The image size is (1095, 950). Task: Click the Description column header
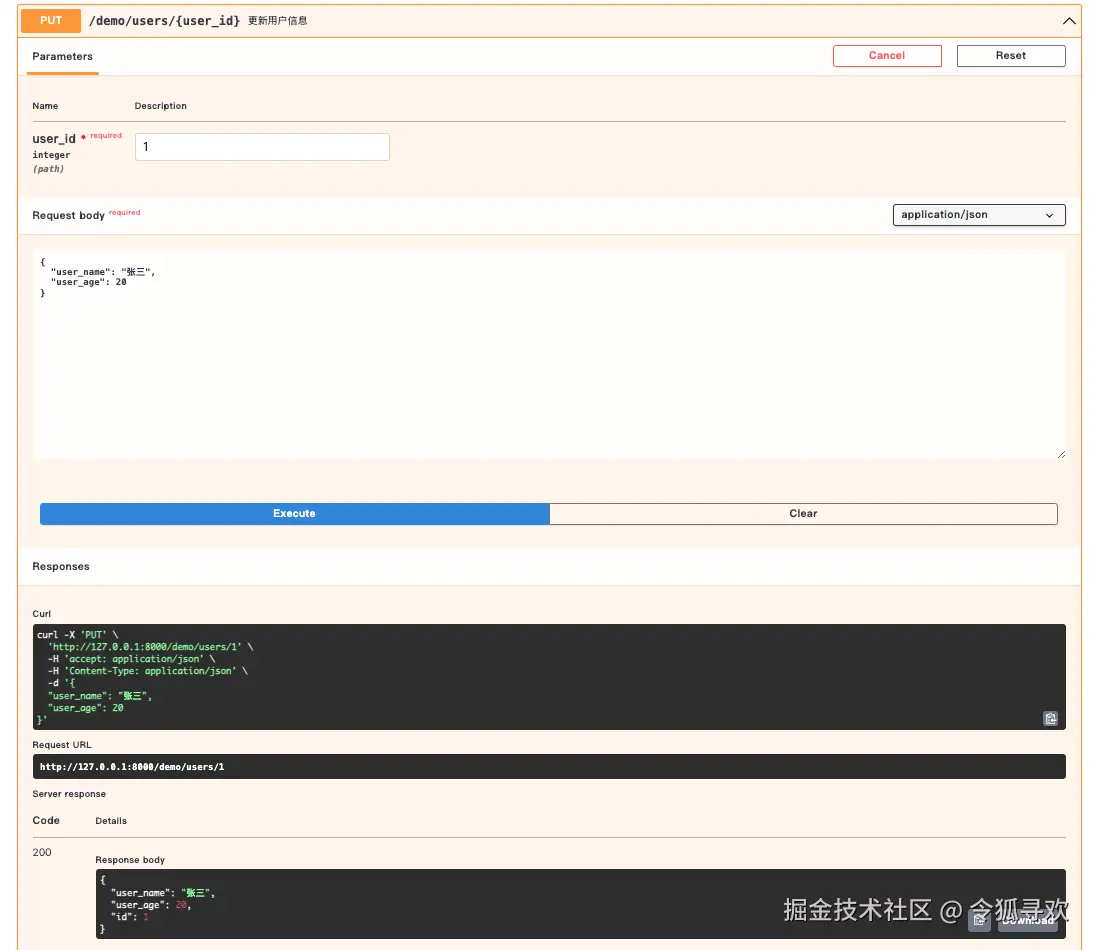(161, 106)
